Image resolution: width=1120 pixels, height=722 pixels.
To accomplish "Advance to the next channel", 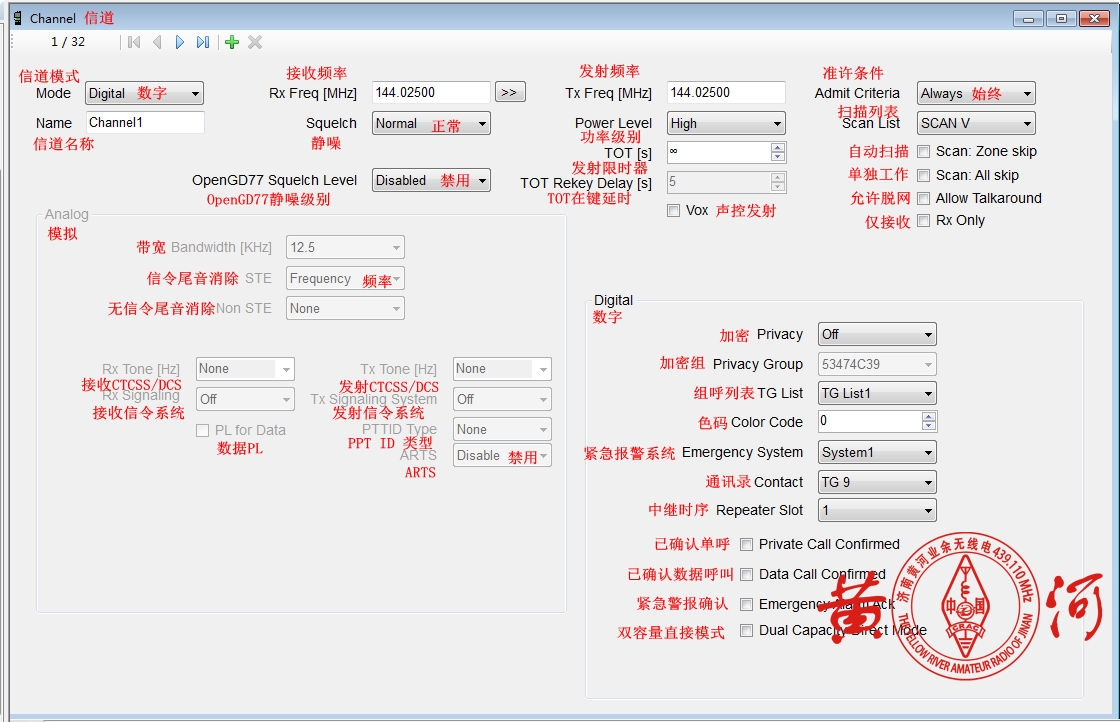I will pos(180,42).
